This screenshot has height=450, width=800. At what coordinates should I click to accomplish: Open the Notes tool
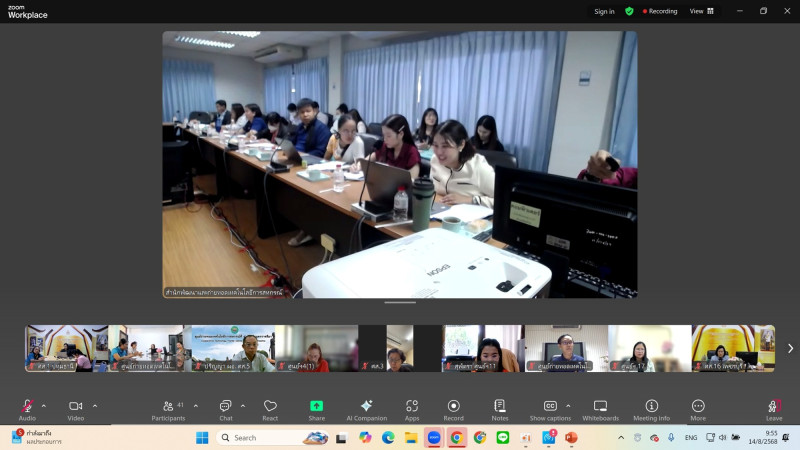[x=500, y=407]
